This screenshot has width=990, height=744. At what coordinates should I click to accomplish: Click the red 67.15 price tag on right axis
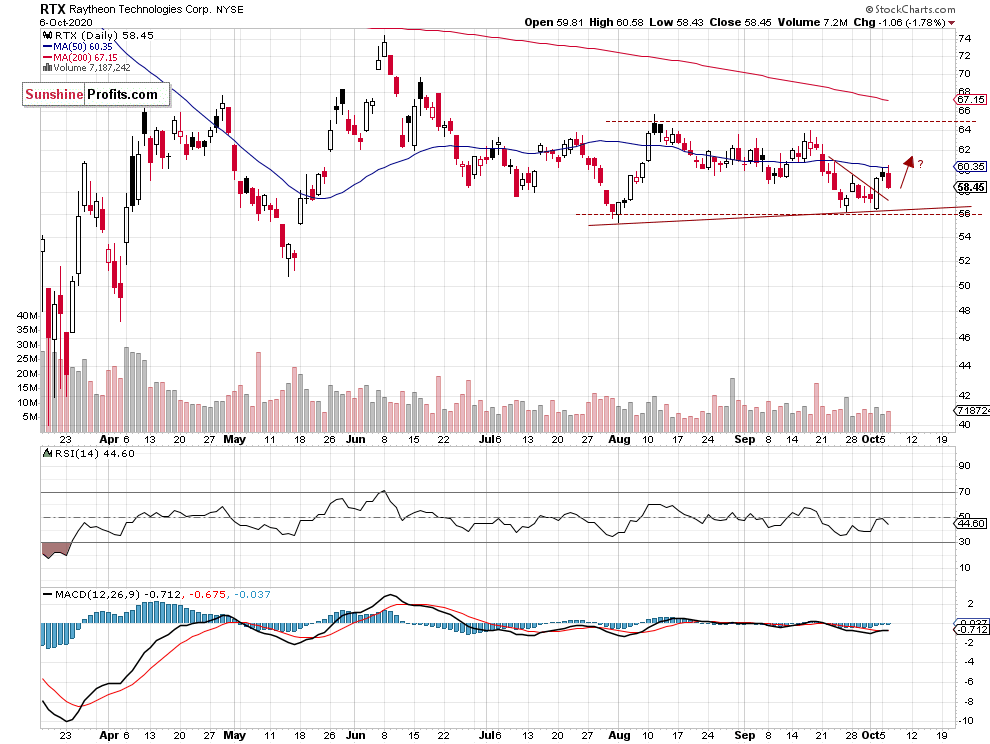tap(969, 100)
